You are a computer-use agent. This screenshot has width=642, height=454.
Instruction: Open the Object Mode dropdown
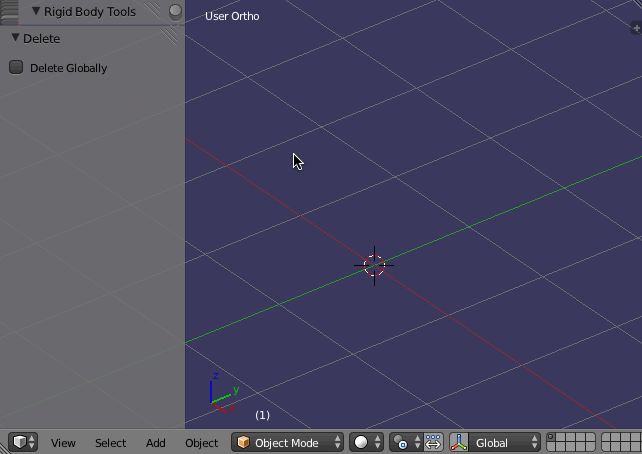pos(287,442)
